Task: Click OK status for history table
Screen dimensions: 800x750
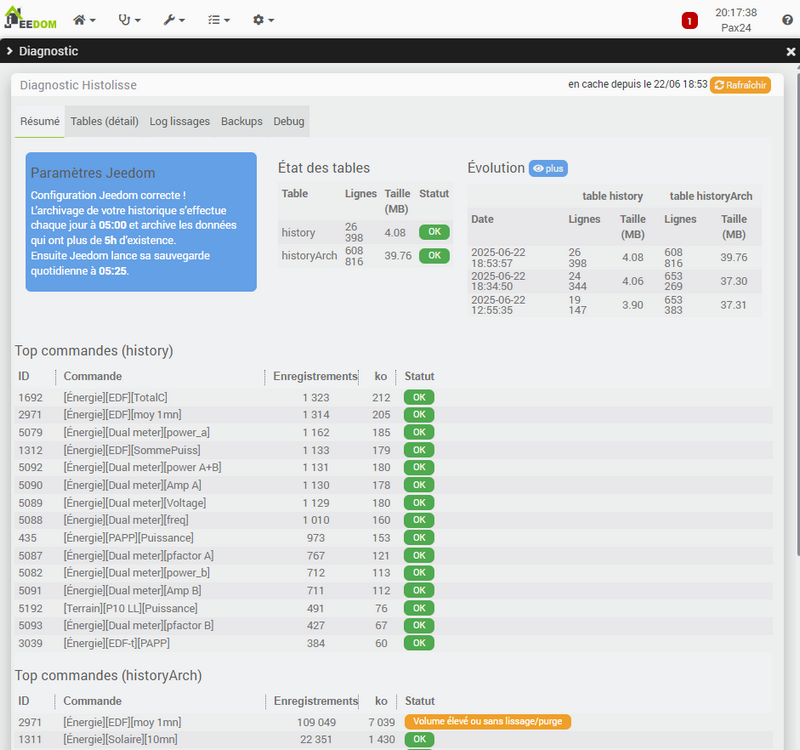Action: (x=434, y=232)
